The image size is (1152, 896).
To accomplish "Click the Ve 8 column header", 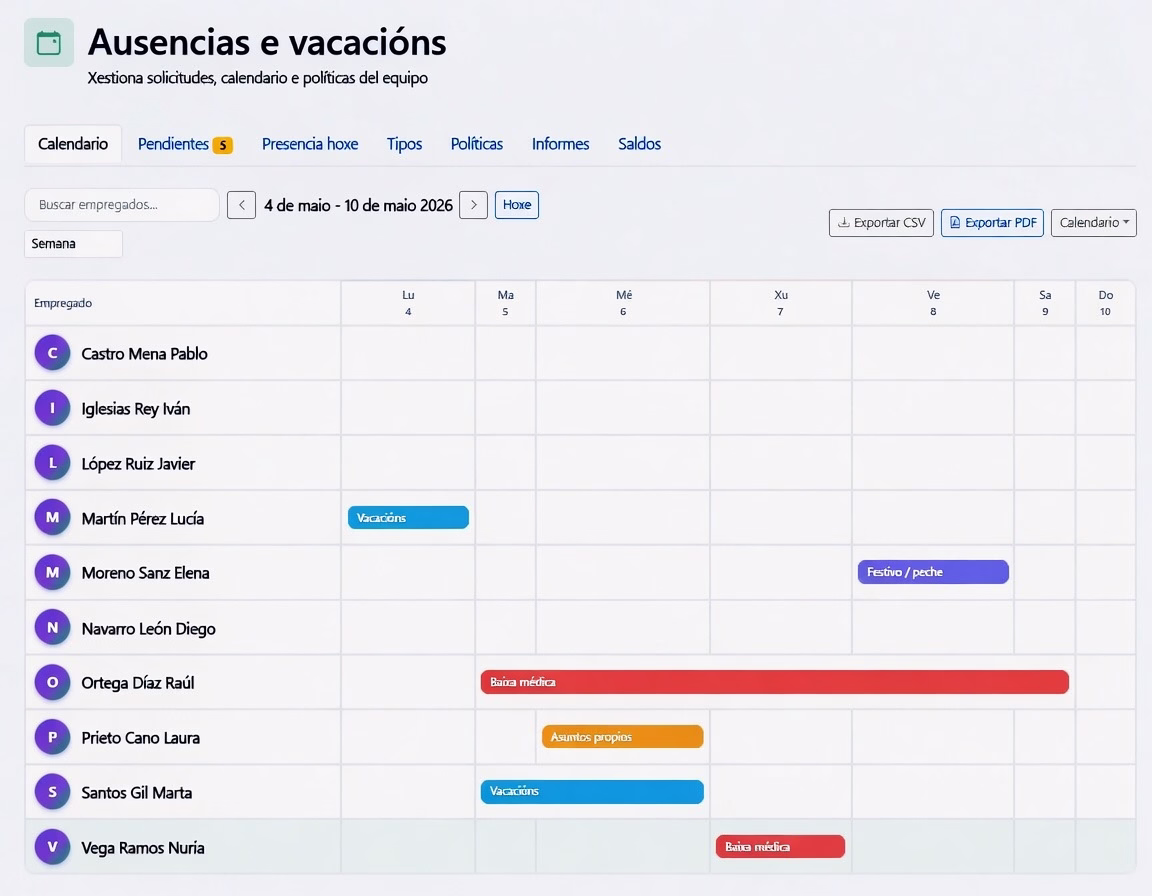I will click(933, 303).
